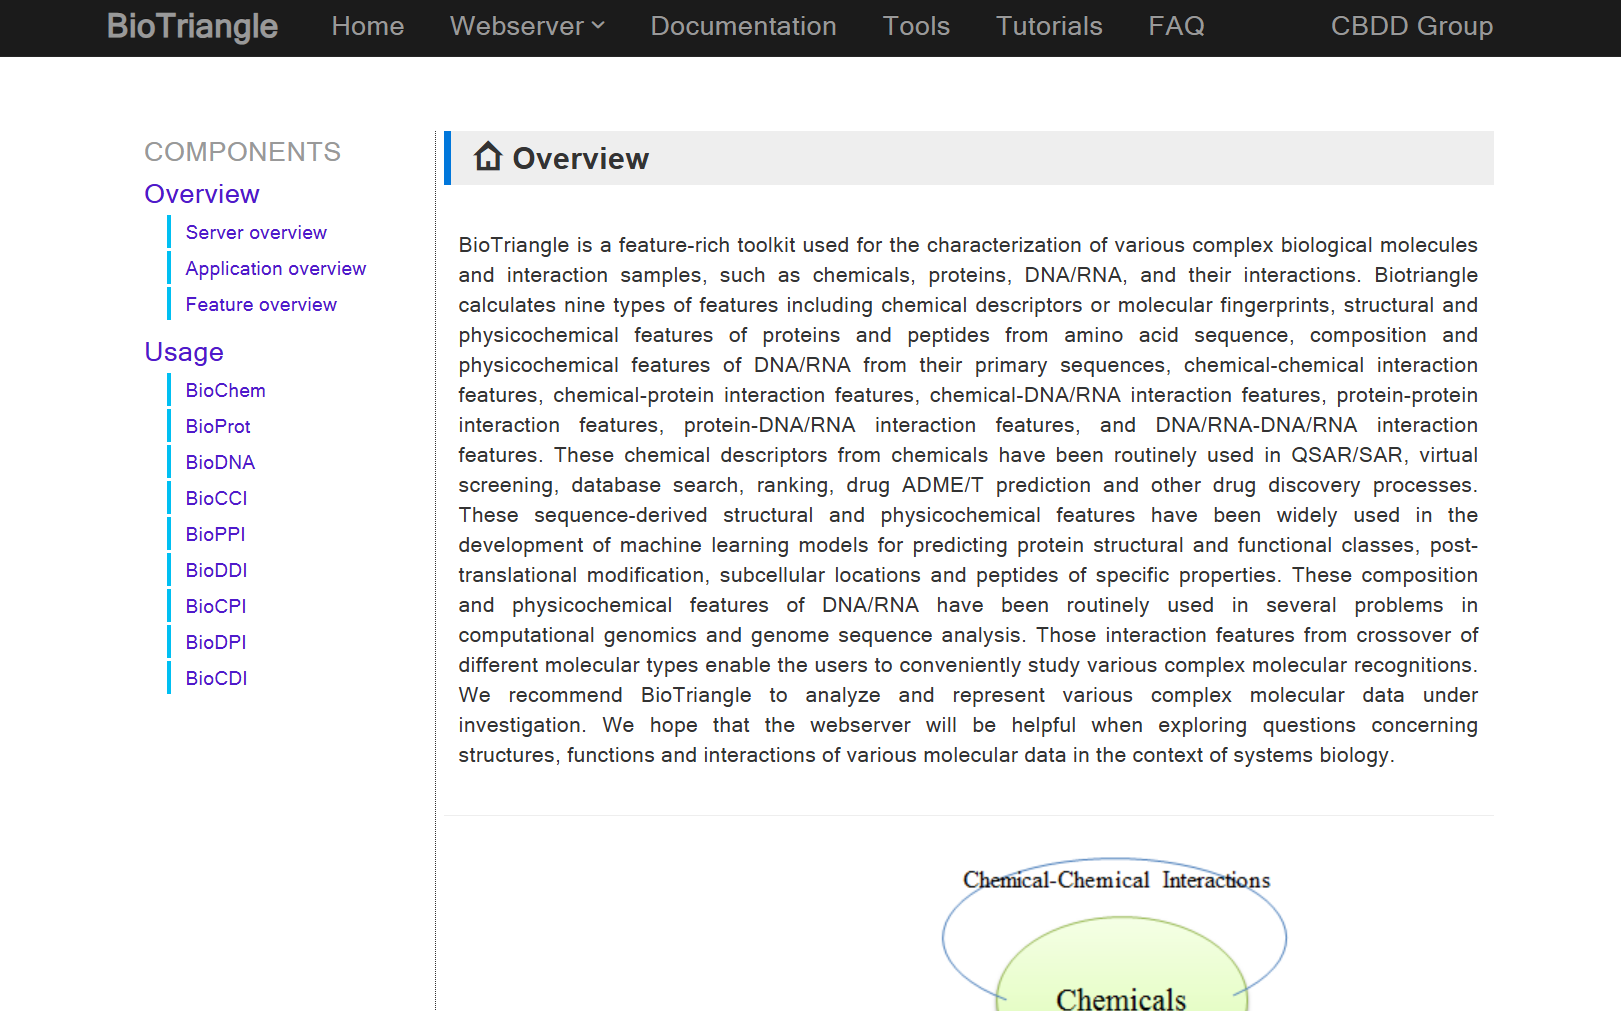Open Feature overview in sidebar
The height and width of the screenshot is (1011, 1621).
pos(261,305)
